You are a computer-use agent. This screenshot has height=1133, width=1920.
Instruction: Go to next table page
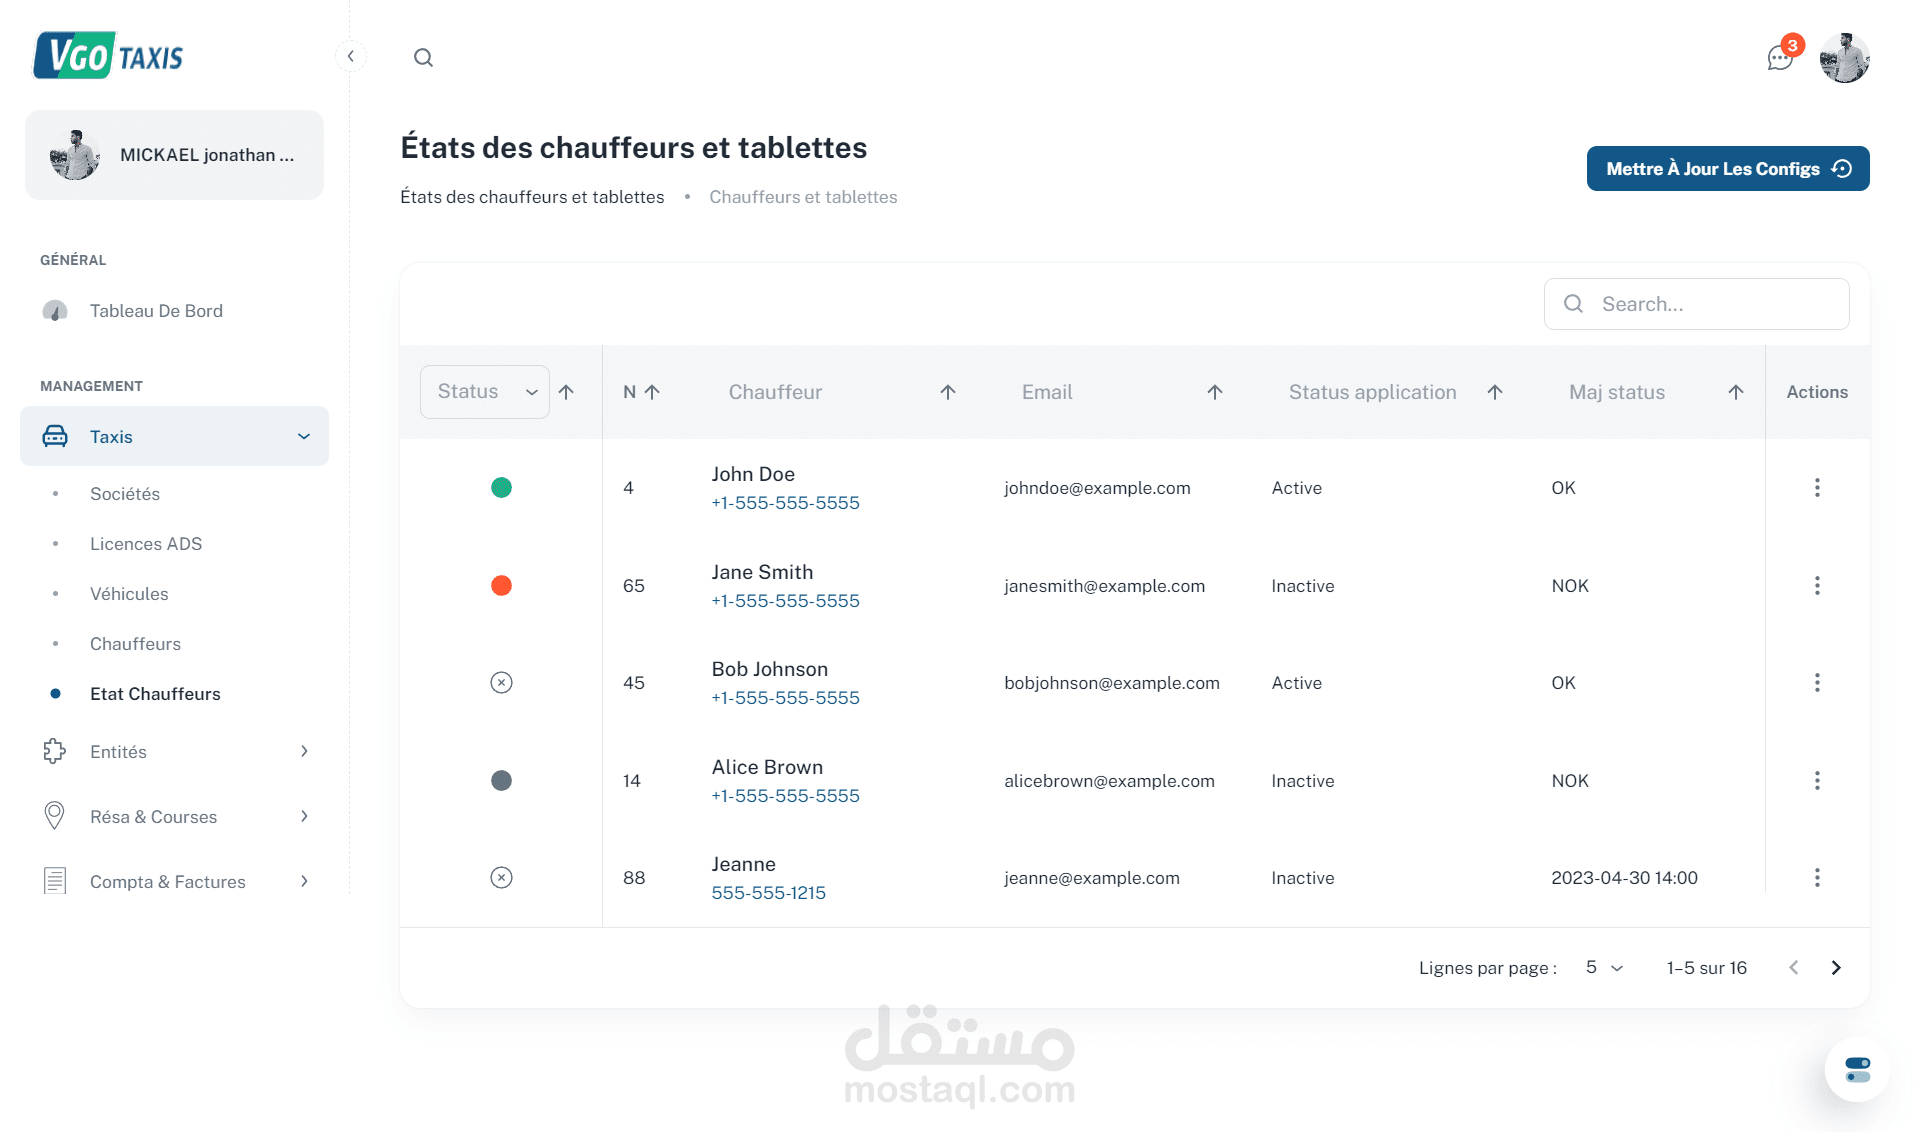1836,967
